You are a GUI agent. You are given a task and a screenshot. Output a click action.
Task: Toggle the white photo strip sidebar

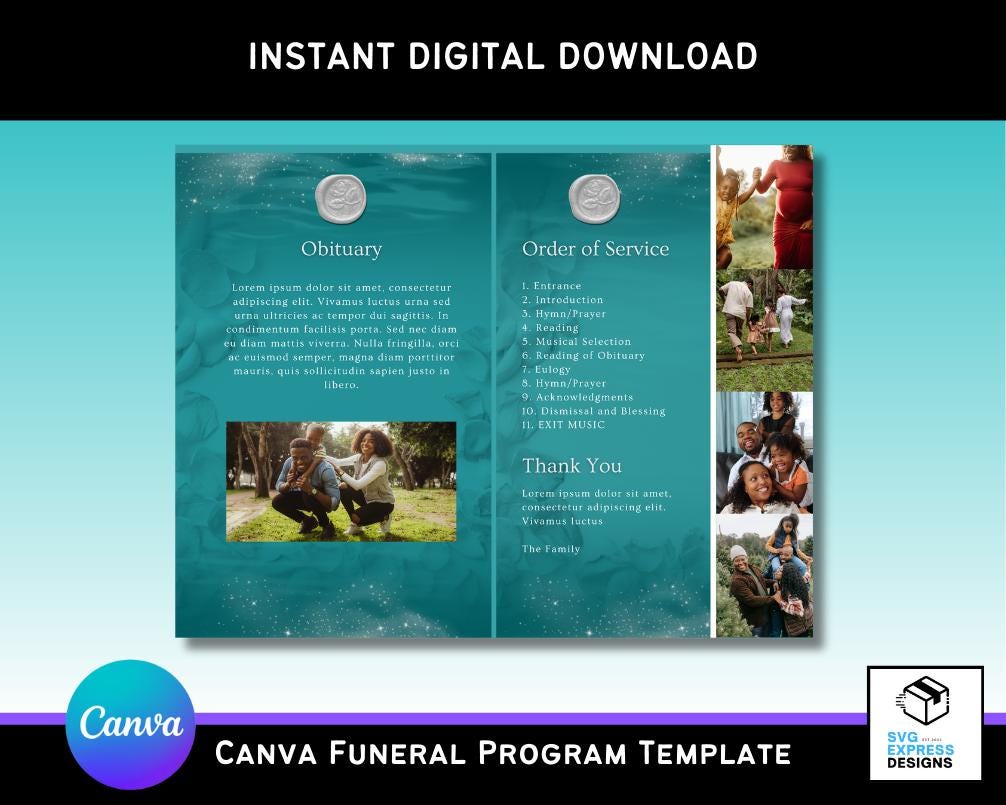point(764,390)
